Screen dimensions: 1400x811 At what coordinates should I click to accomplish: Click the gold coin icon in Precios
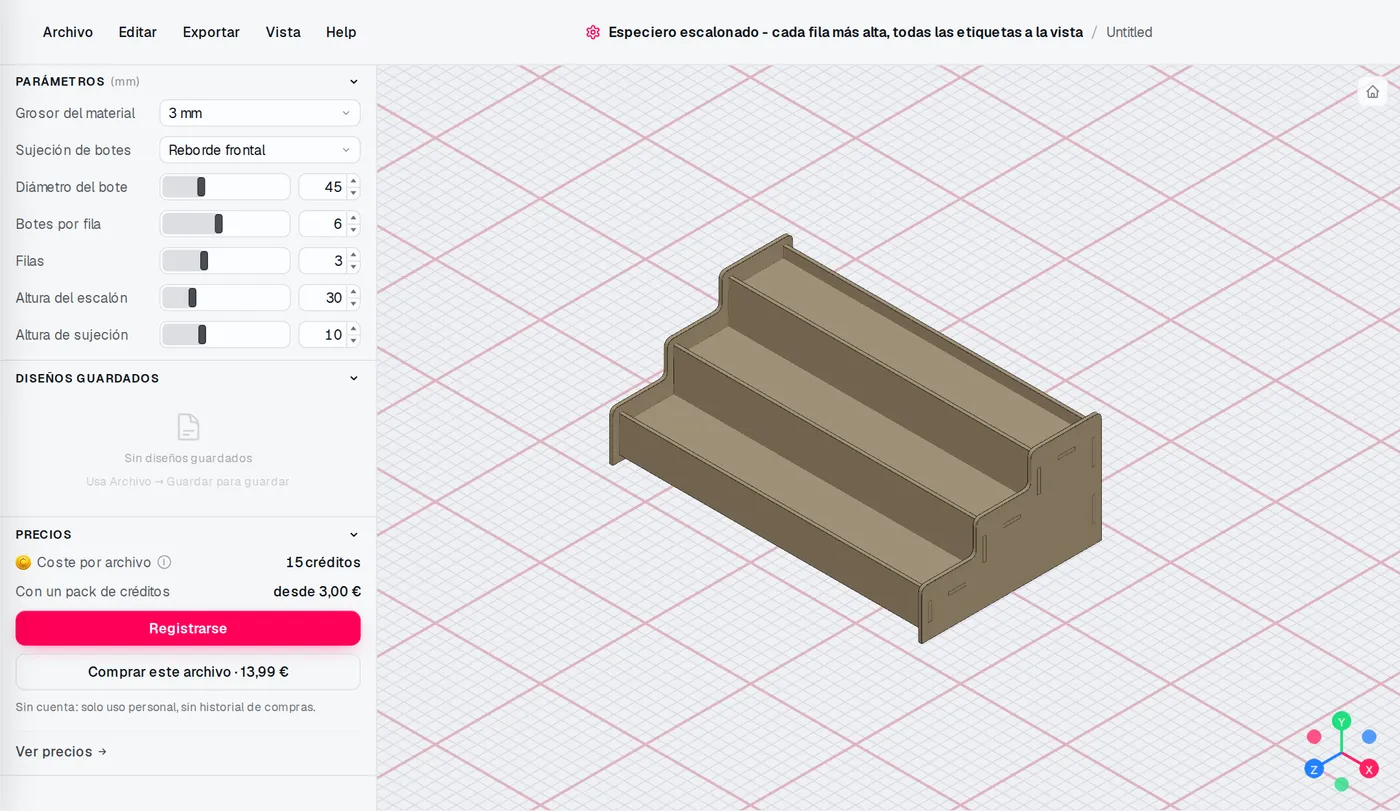tap(24, 563)
